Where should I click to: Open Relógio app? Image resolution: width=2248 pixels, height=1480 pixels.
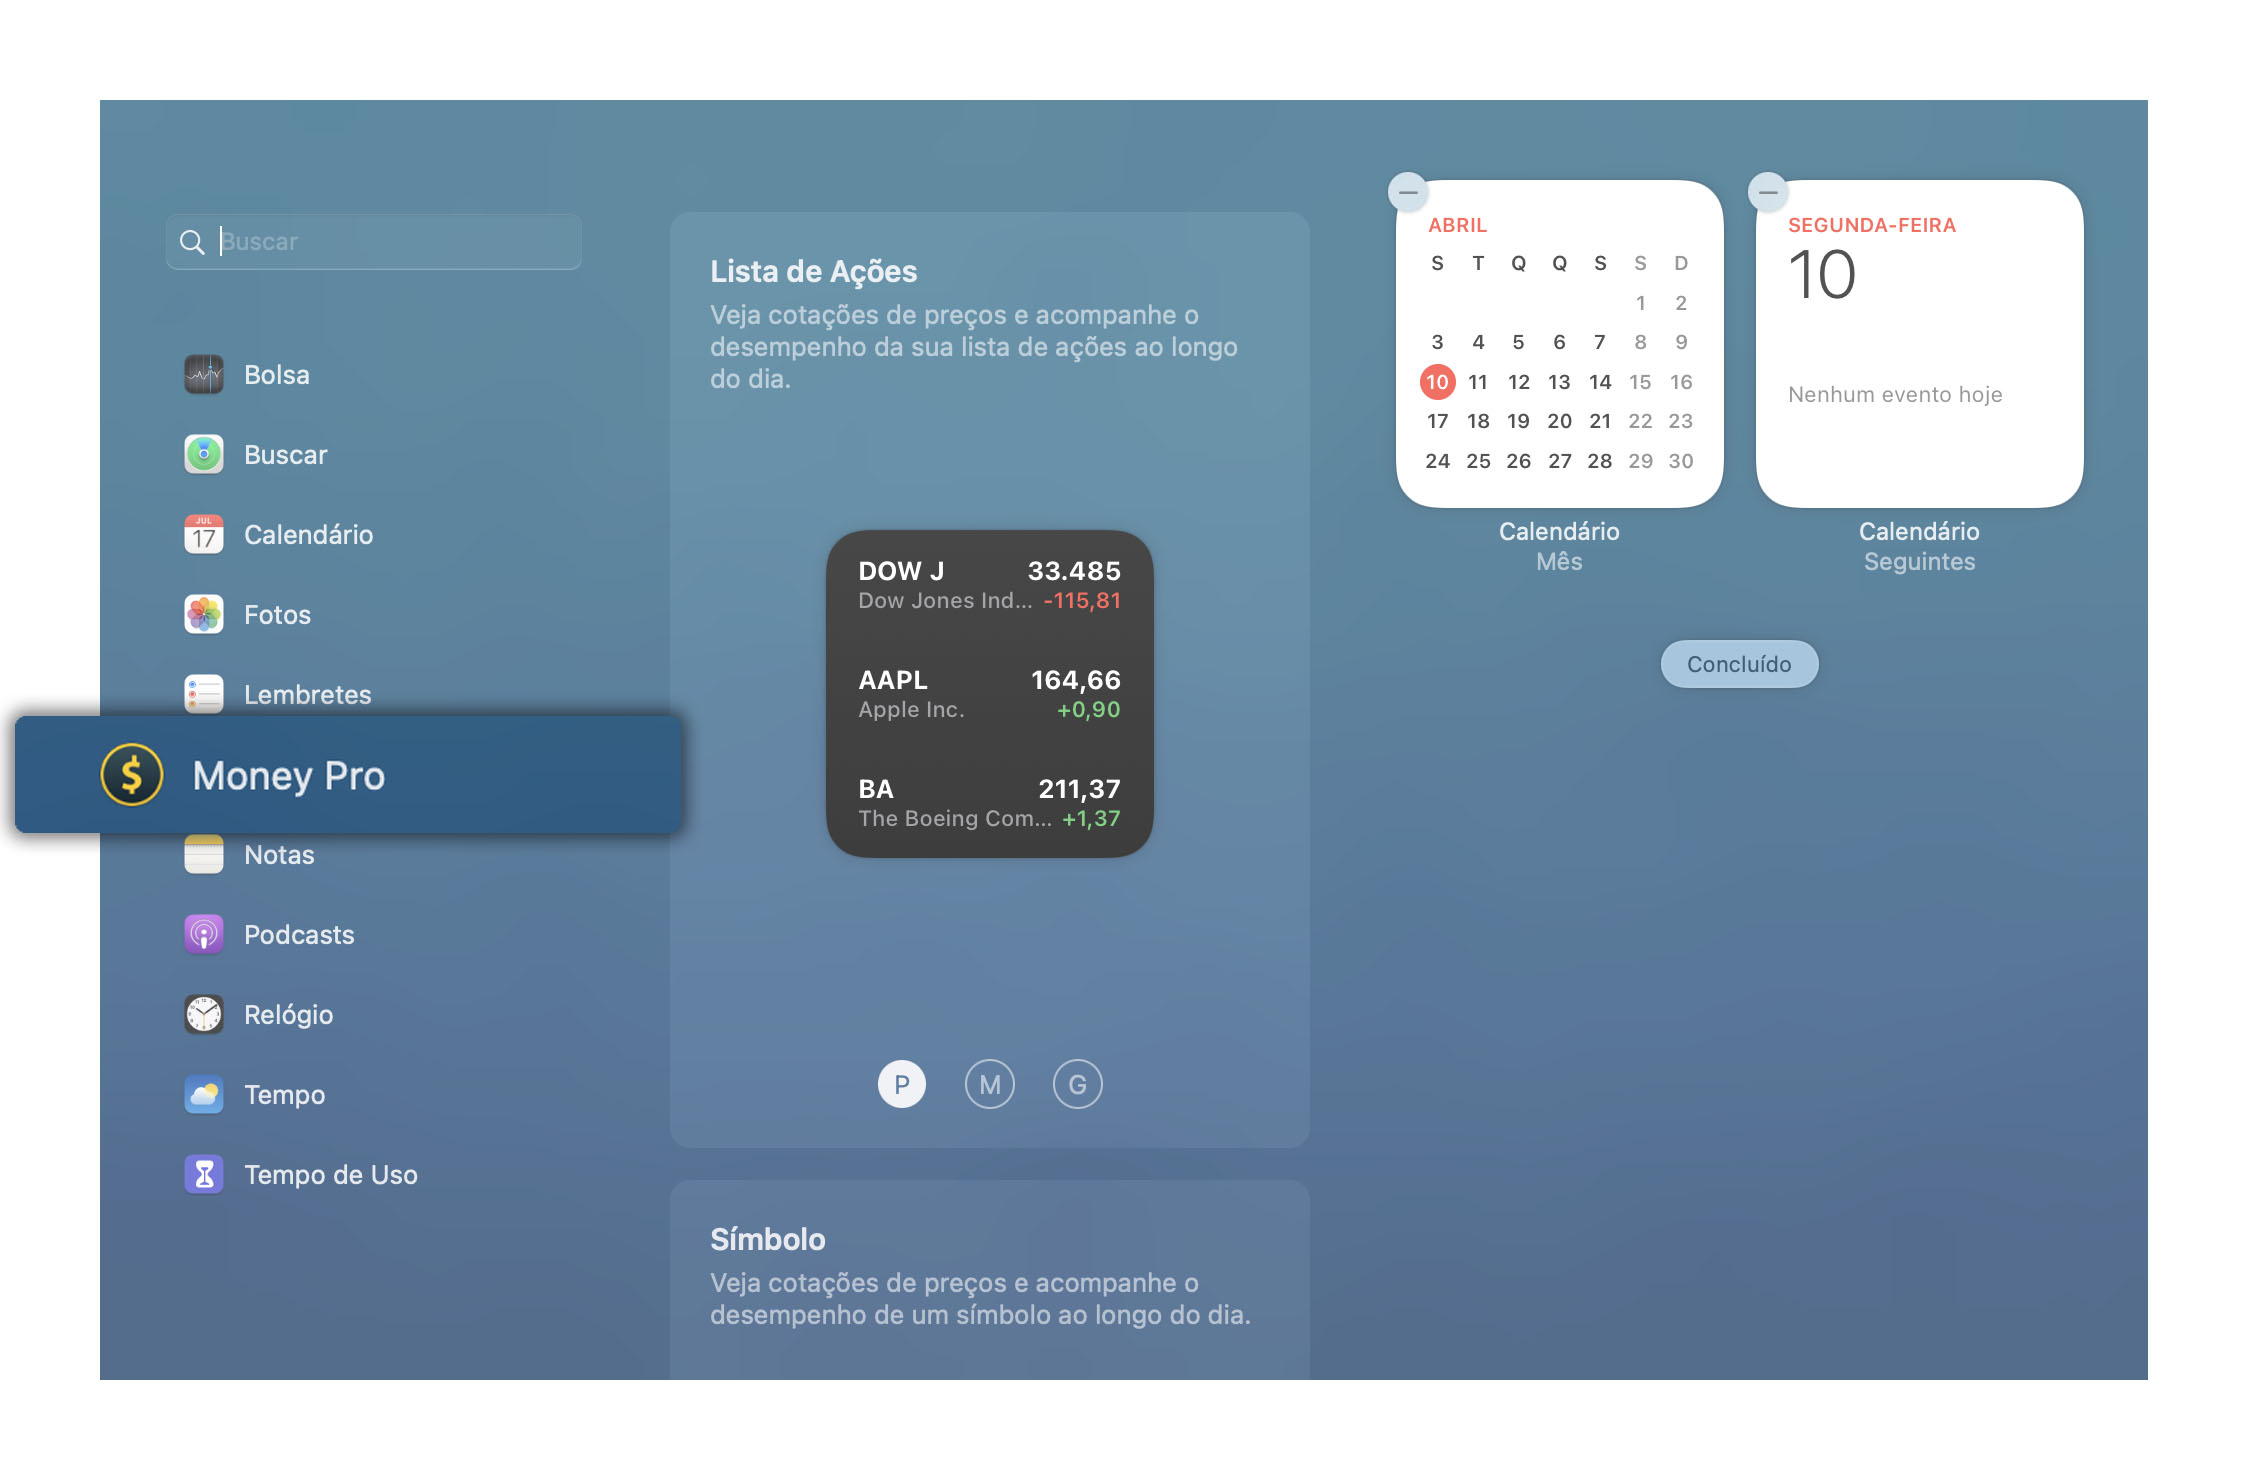coord(291,1013)
